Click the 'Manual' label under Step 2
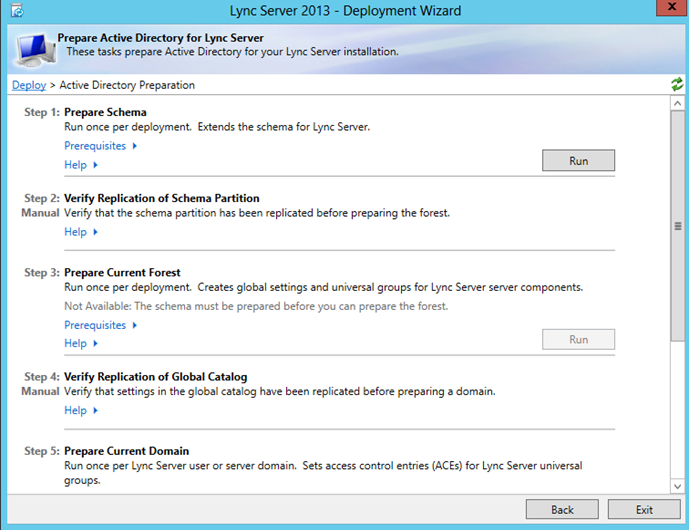689x530 pixels. 40,213
